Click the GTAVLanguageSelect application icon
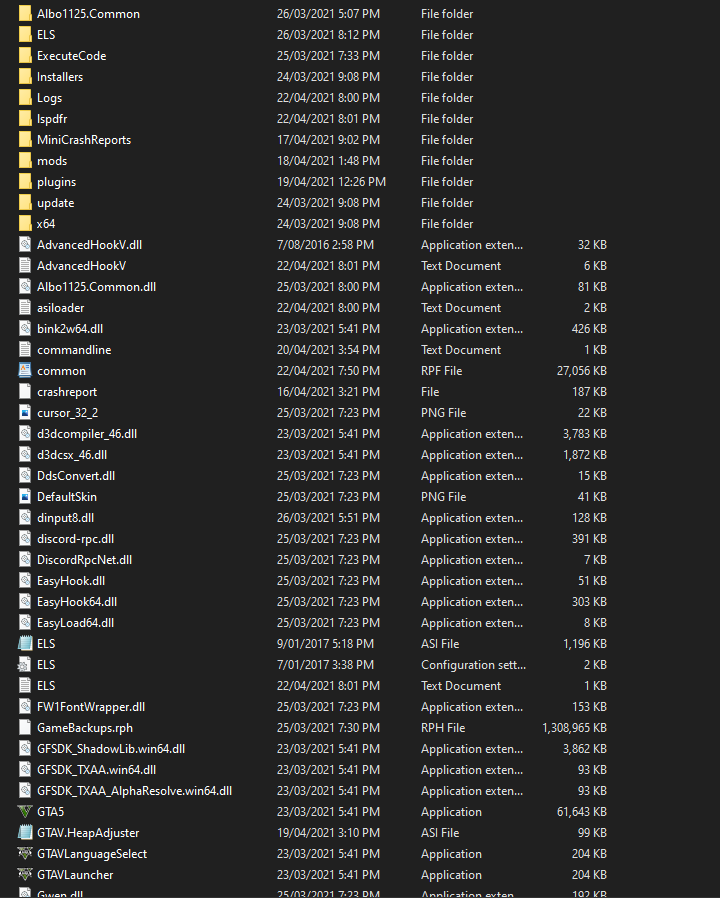The image size is (720, 898). point(25,854)
